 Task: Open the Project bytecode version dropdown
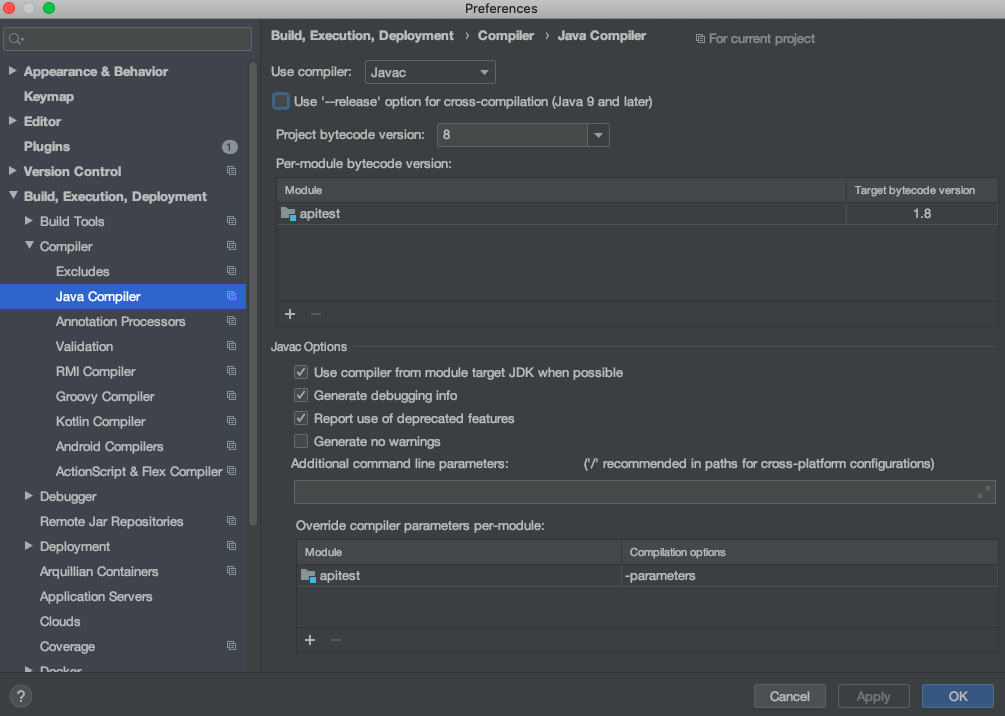[598, 134]
